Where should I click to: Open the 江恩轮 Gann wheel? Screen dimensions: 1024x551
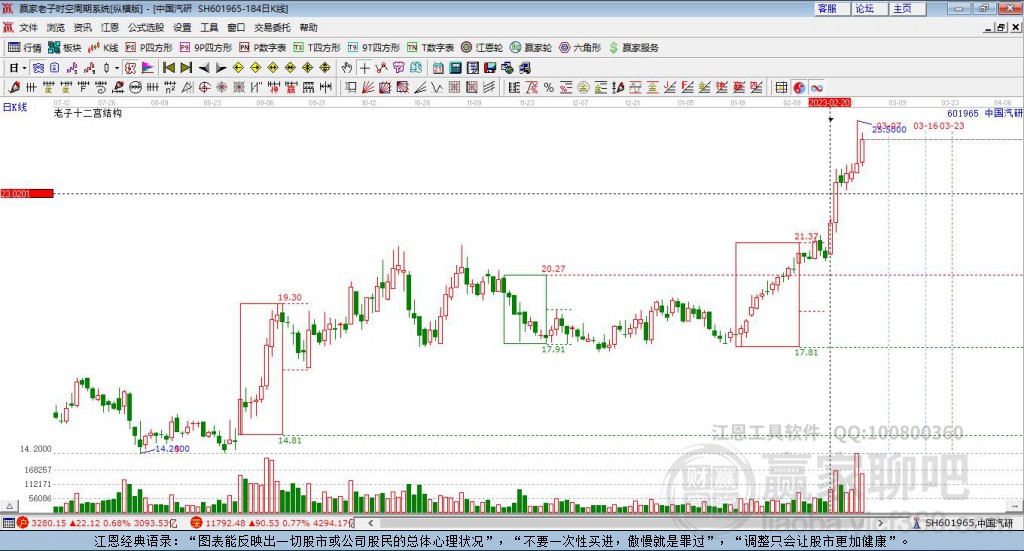[x=482, y=48]
